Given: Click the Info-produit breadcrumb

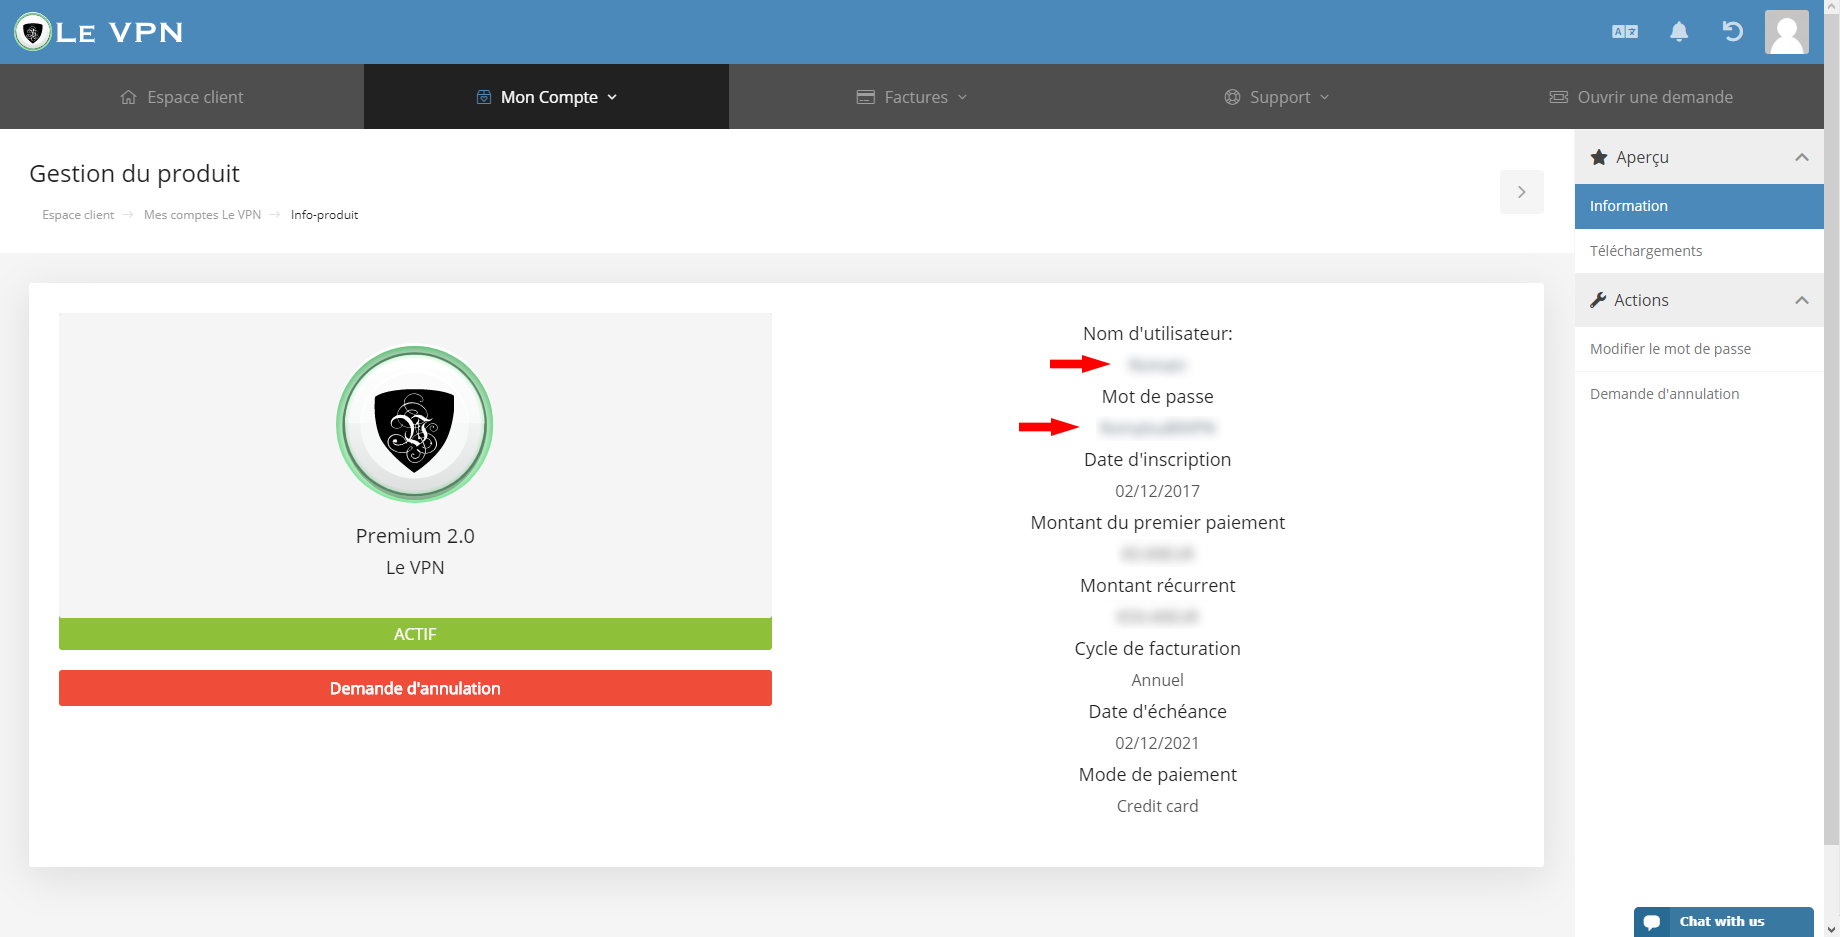Looking at the screenshot, I should click(324, 215).
